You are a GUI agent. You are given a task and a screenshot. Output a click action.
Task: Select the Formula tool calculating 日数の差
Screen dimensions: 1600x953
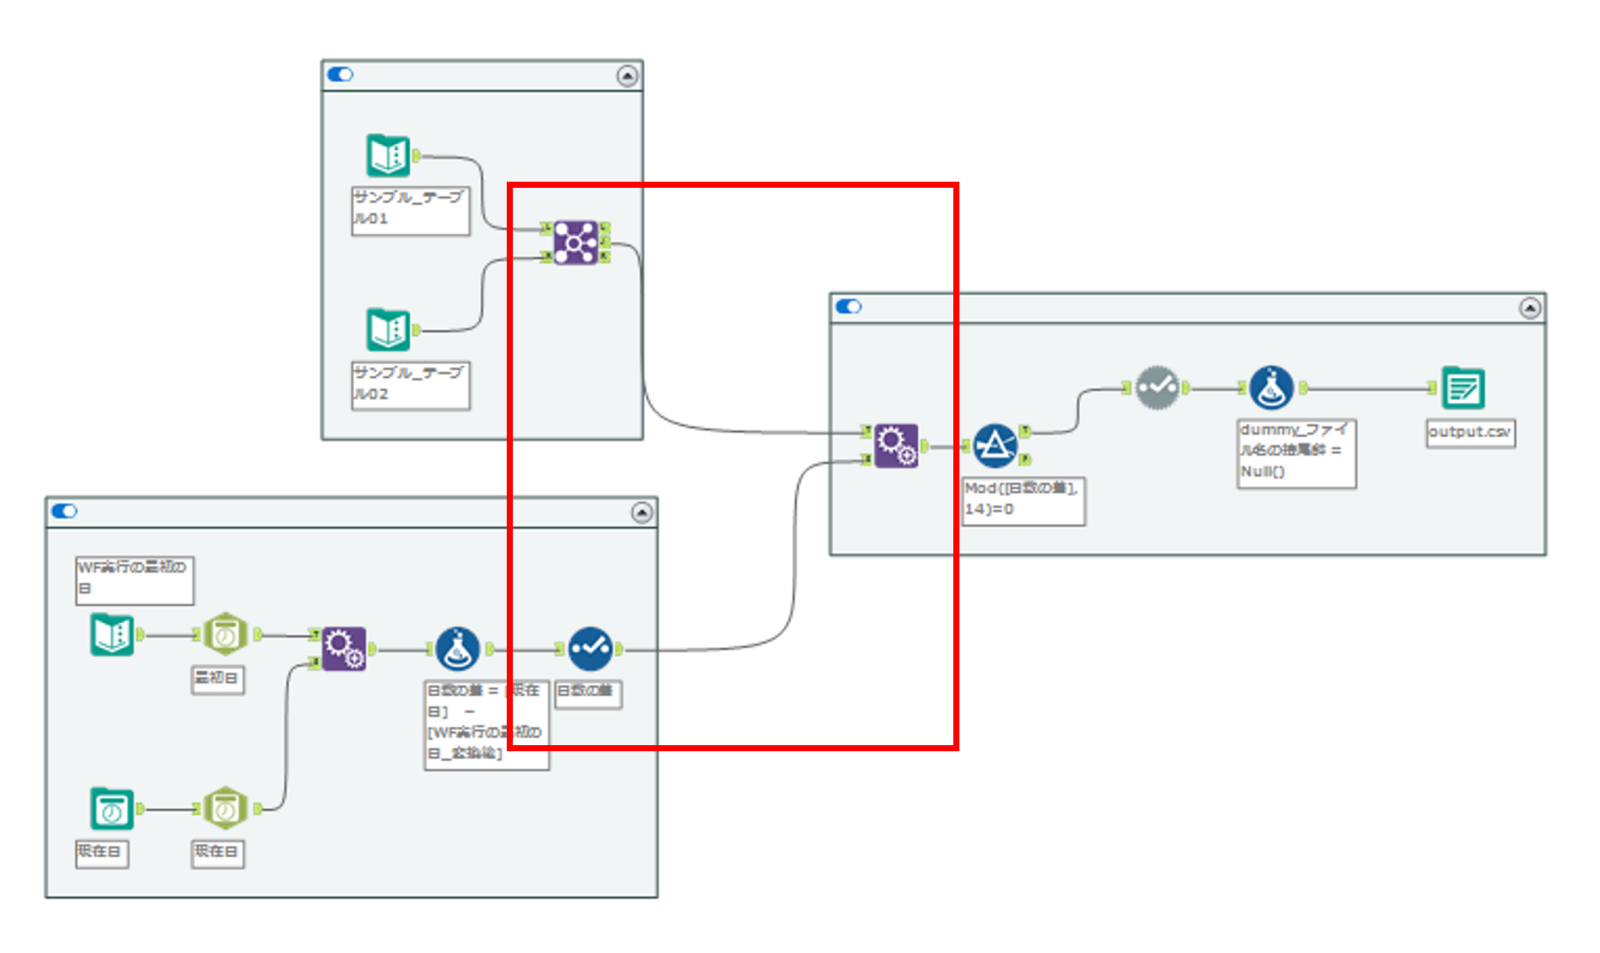[458, 649]
